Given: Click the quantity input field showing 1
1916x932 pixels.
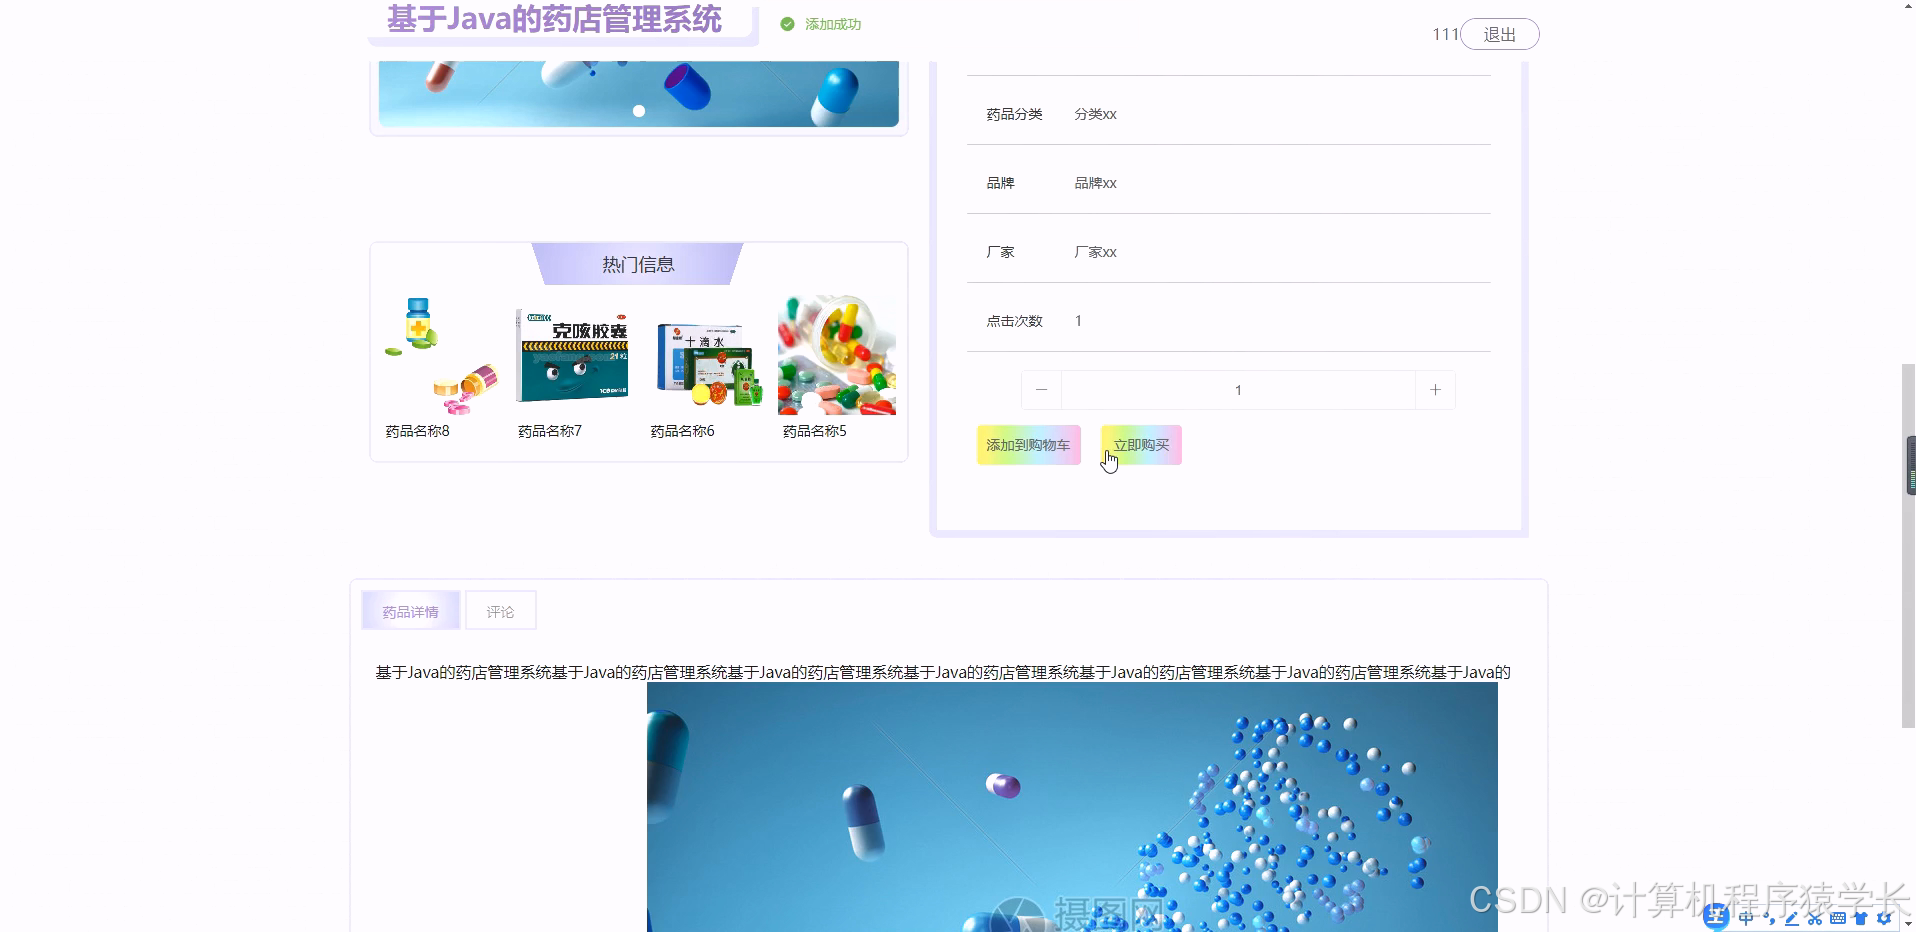Looking at the screenshot, I should point(1238,390).
